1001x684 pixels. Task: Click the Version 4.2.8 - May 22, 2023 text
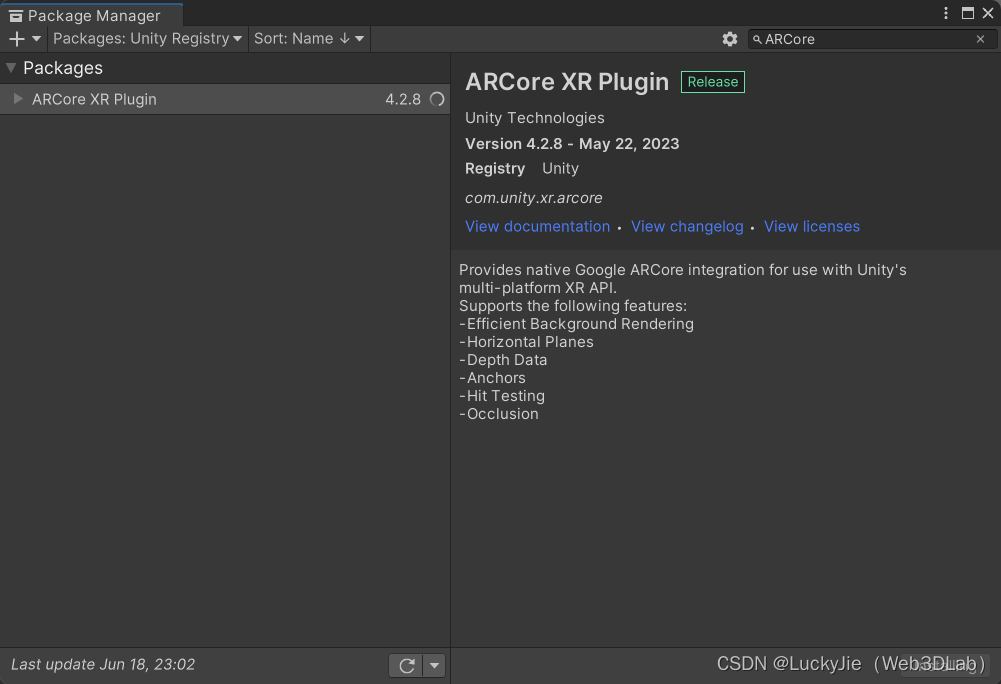click(572, 144)
